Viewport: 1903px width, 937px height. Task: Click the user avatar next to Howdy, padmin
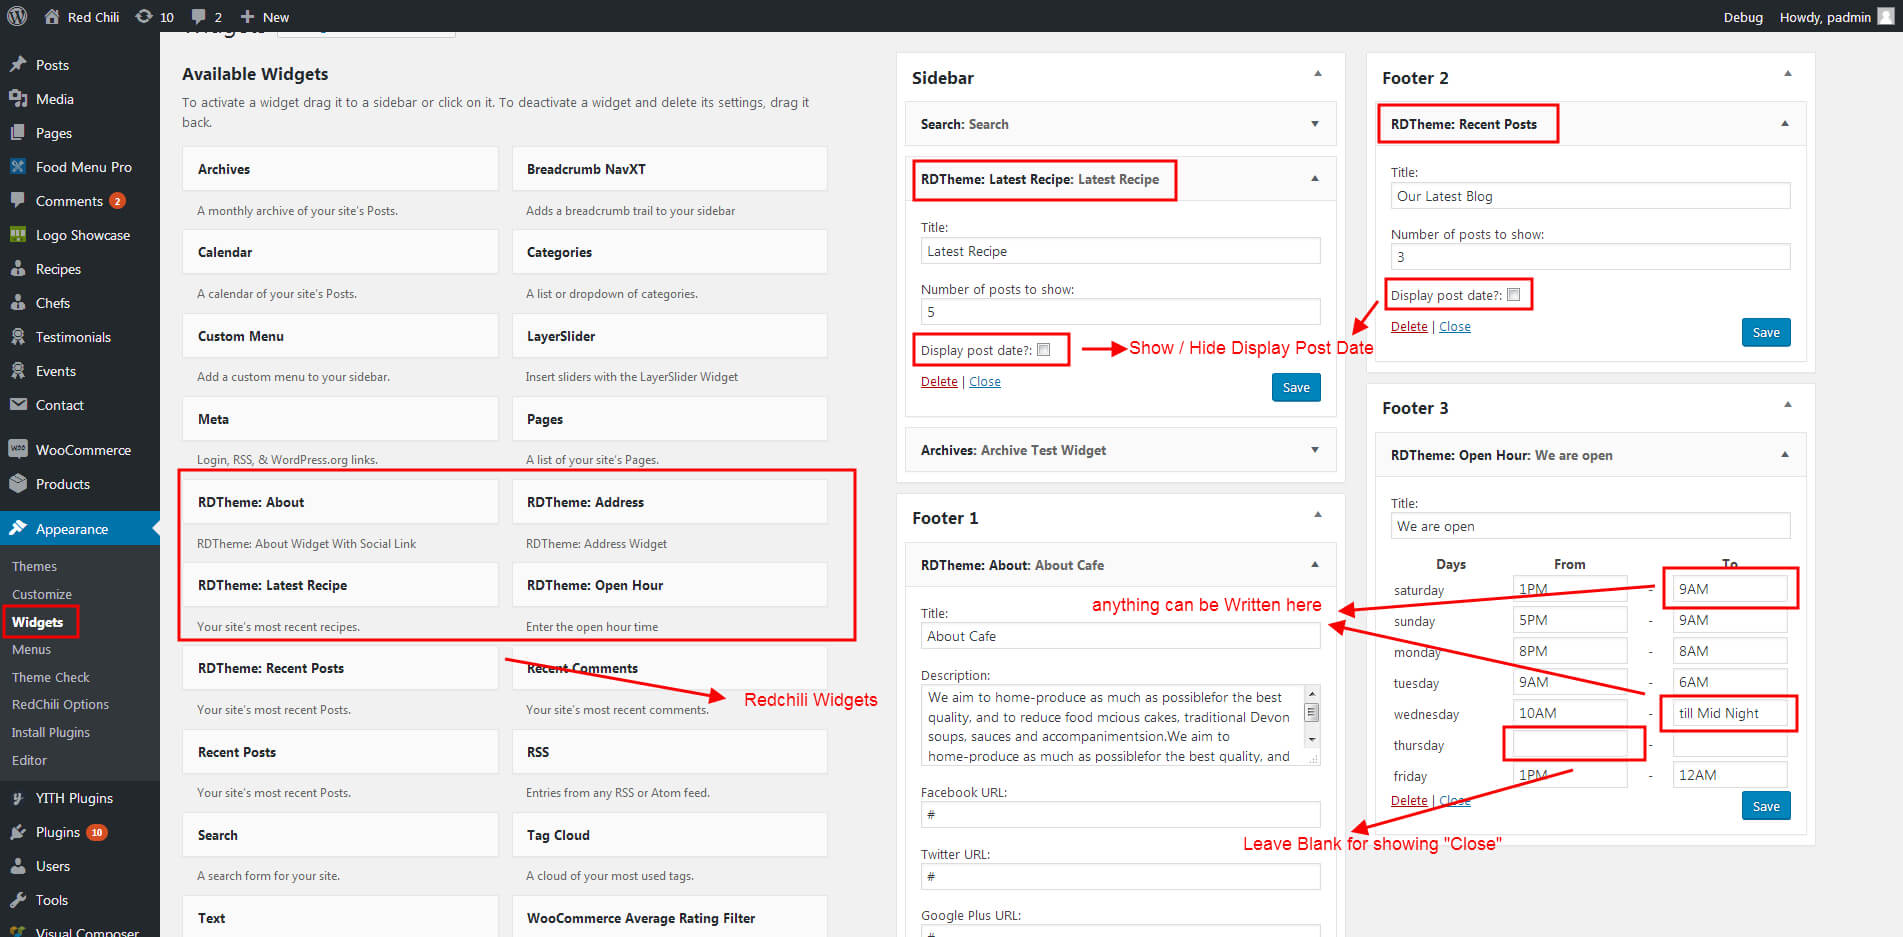click(x=1886, y=16)
